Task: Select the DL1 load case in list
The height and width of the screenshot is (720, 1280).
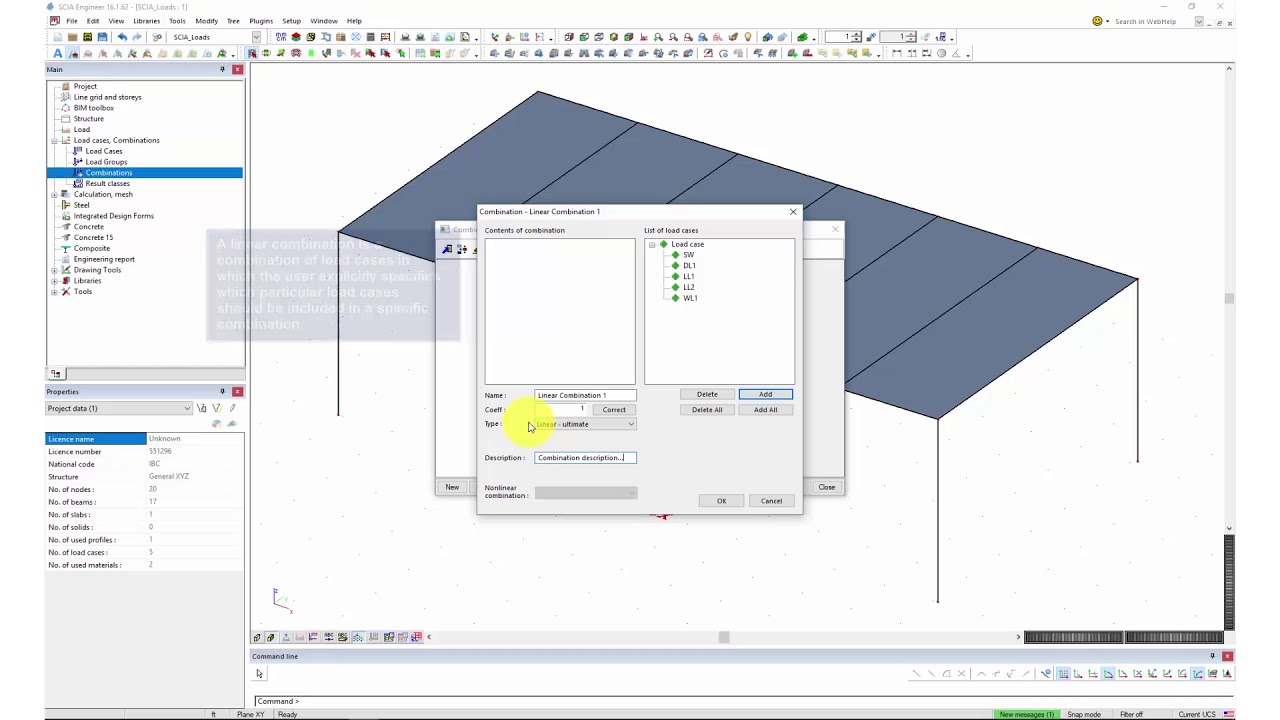Action: point(689,266)
